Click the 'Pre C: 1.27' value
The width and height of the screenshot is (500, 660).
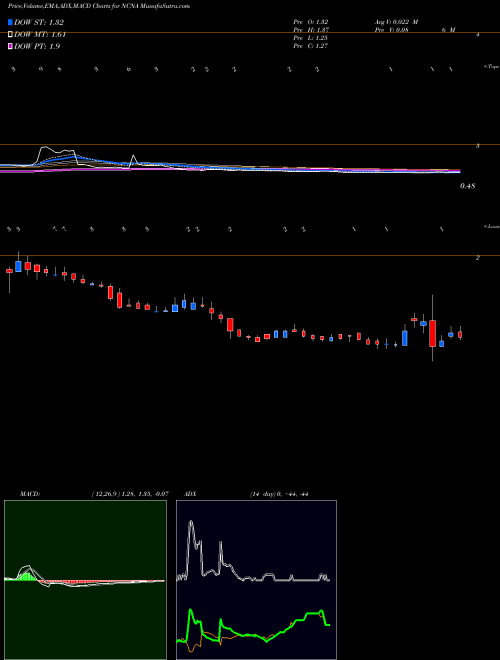(x=311, y=45)
